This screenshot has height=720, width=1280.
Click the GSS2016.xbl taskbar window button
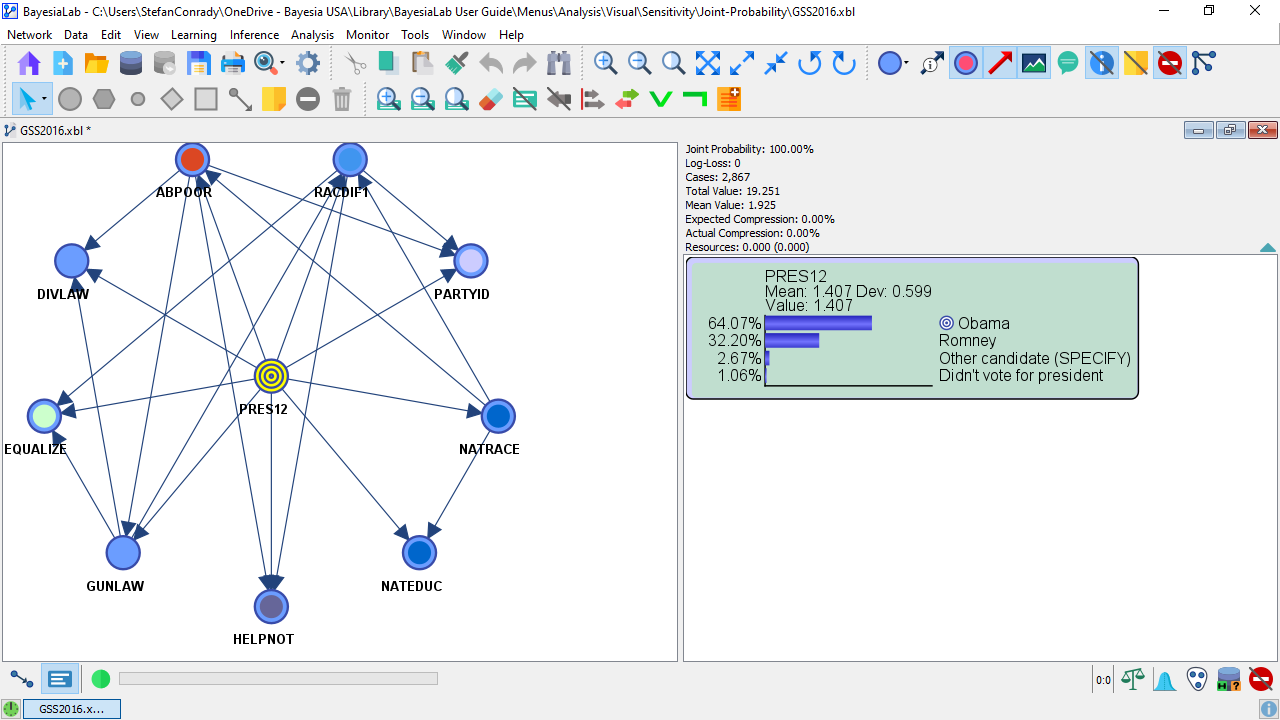(x=71, y=709)
